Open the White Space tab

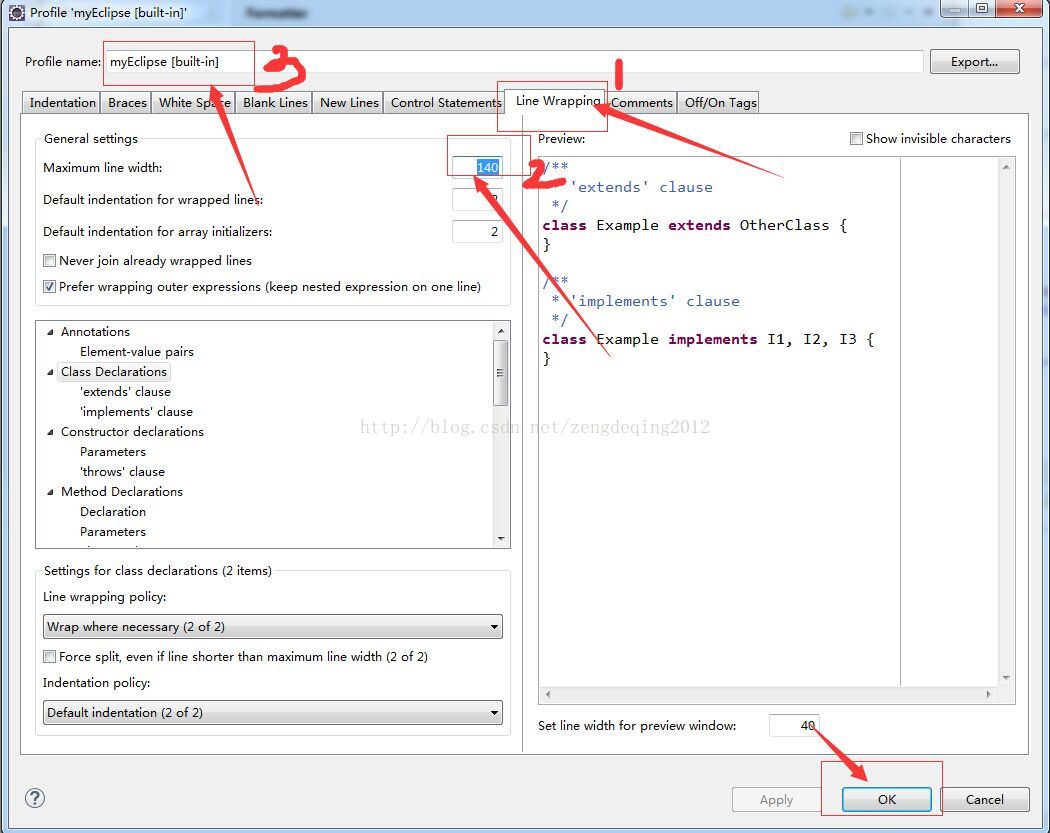194,102
